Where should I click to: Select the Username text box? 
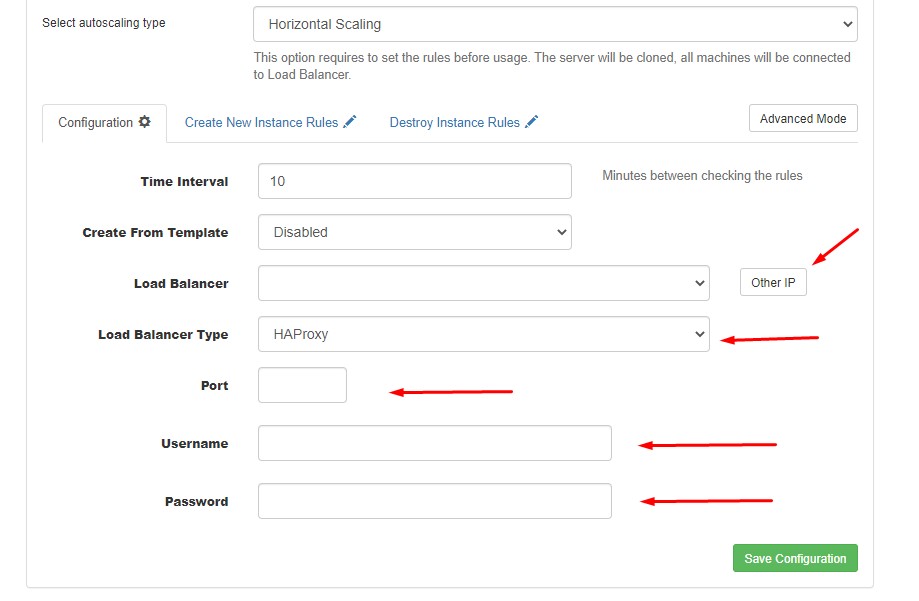click(435, 443)
